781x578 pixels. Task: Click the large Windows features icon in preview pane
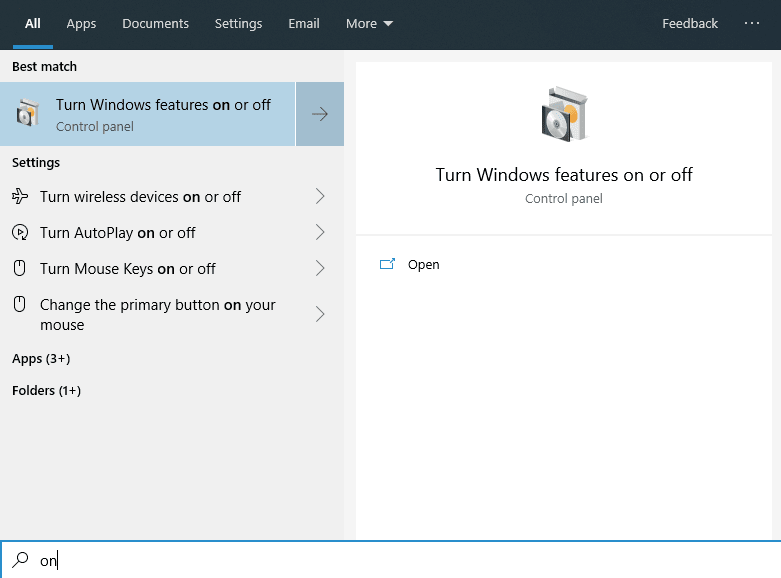[x=564, y=114]
